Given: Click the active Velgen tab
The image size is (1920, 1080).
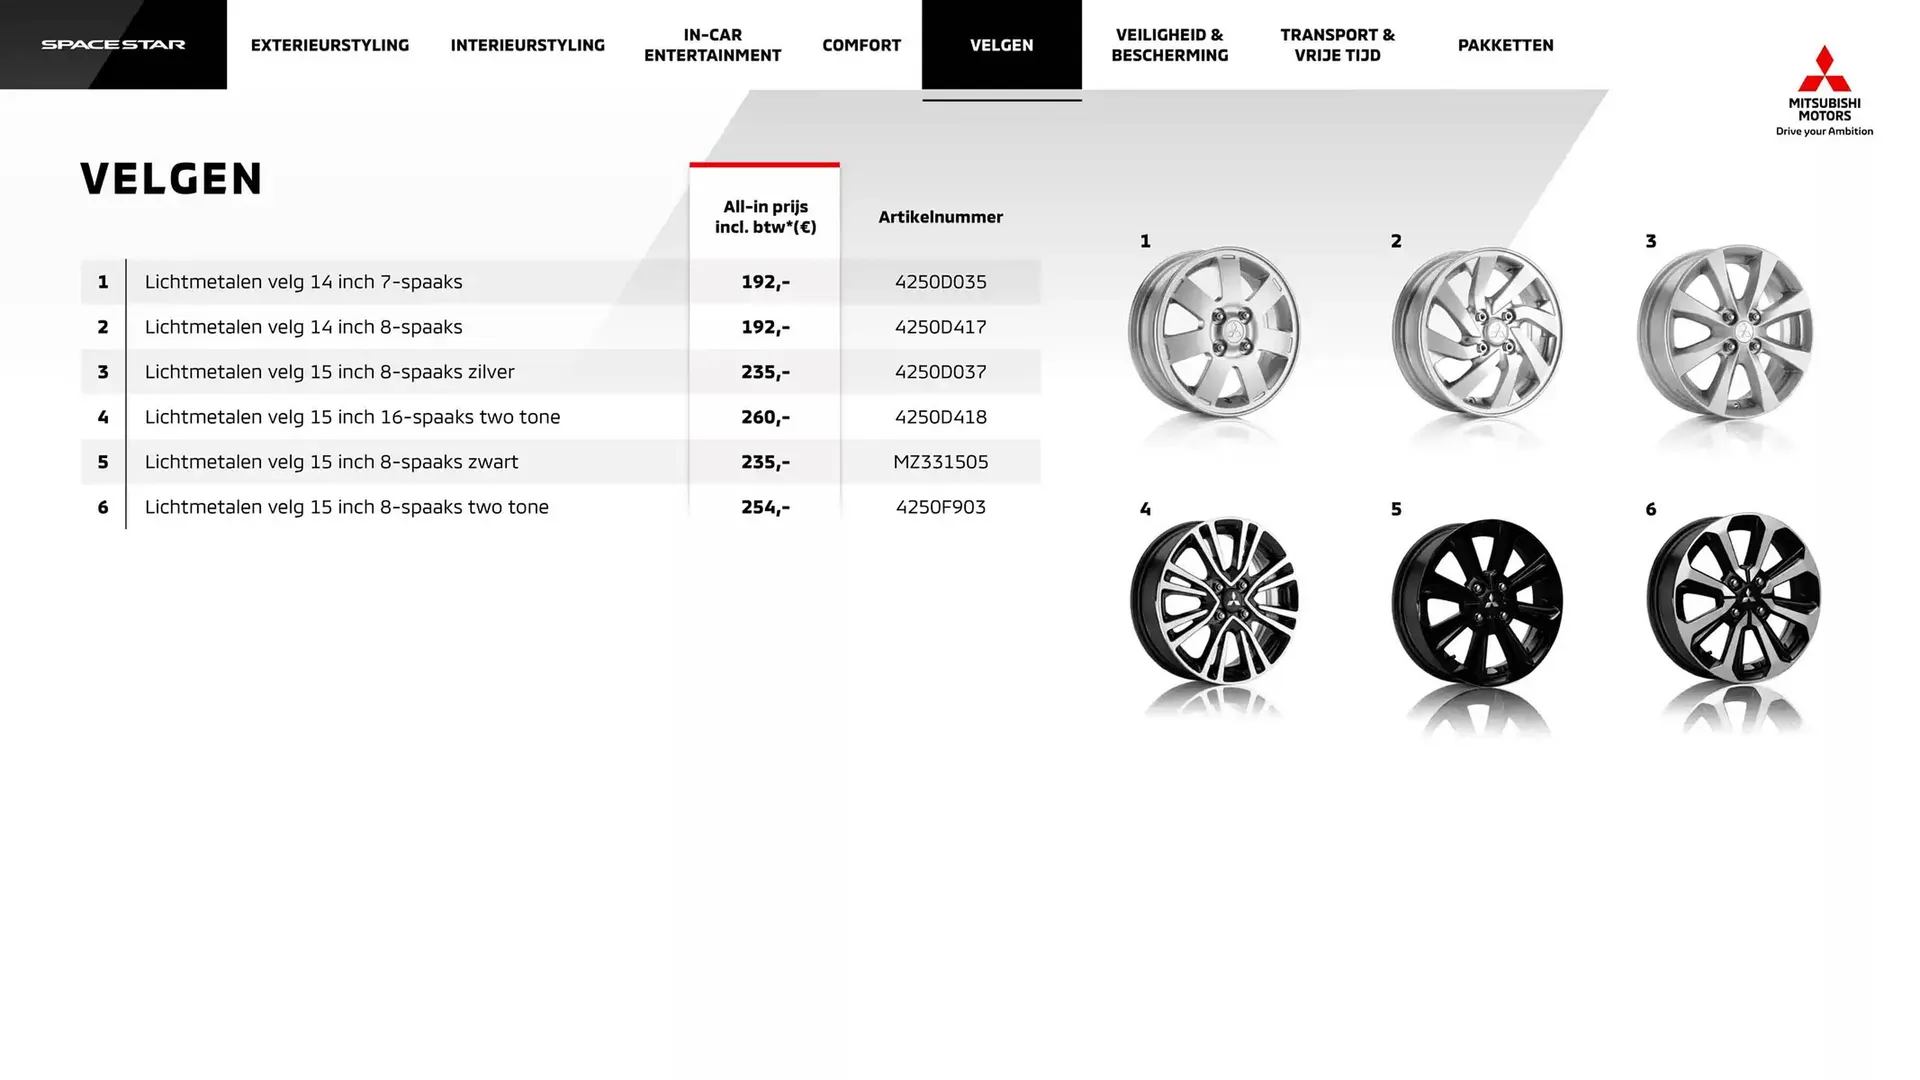Looking at the screenshot, I should [x=1001, y=45].
